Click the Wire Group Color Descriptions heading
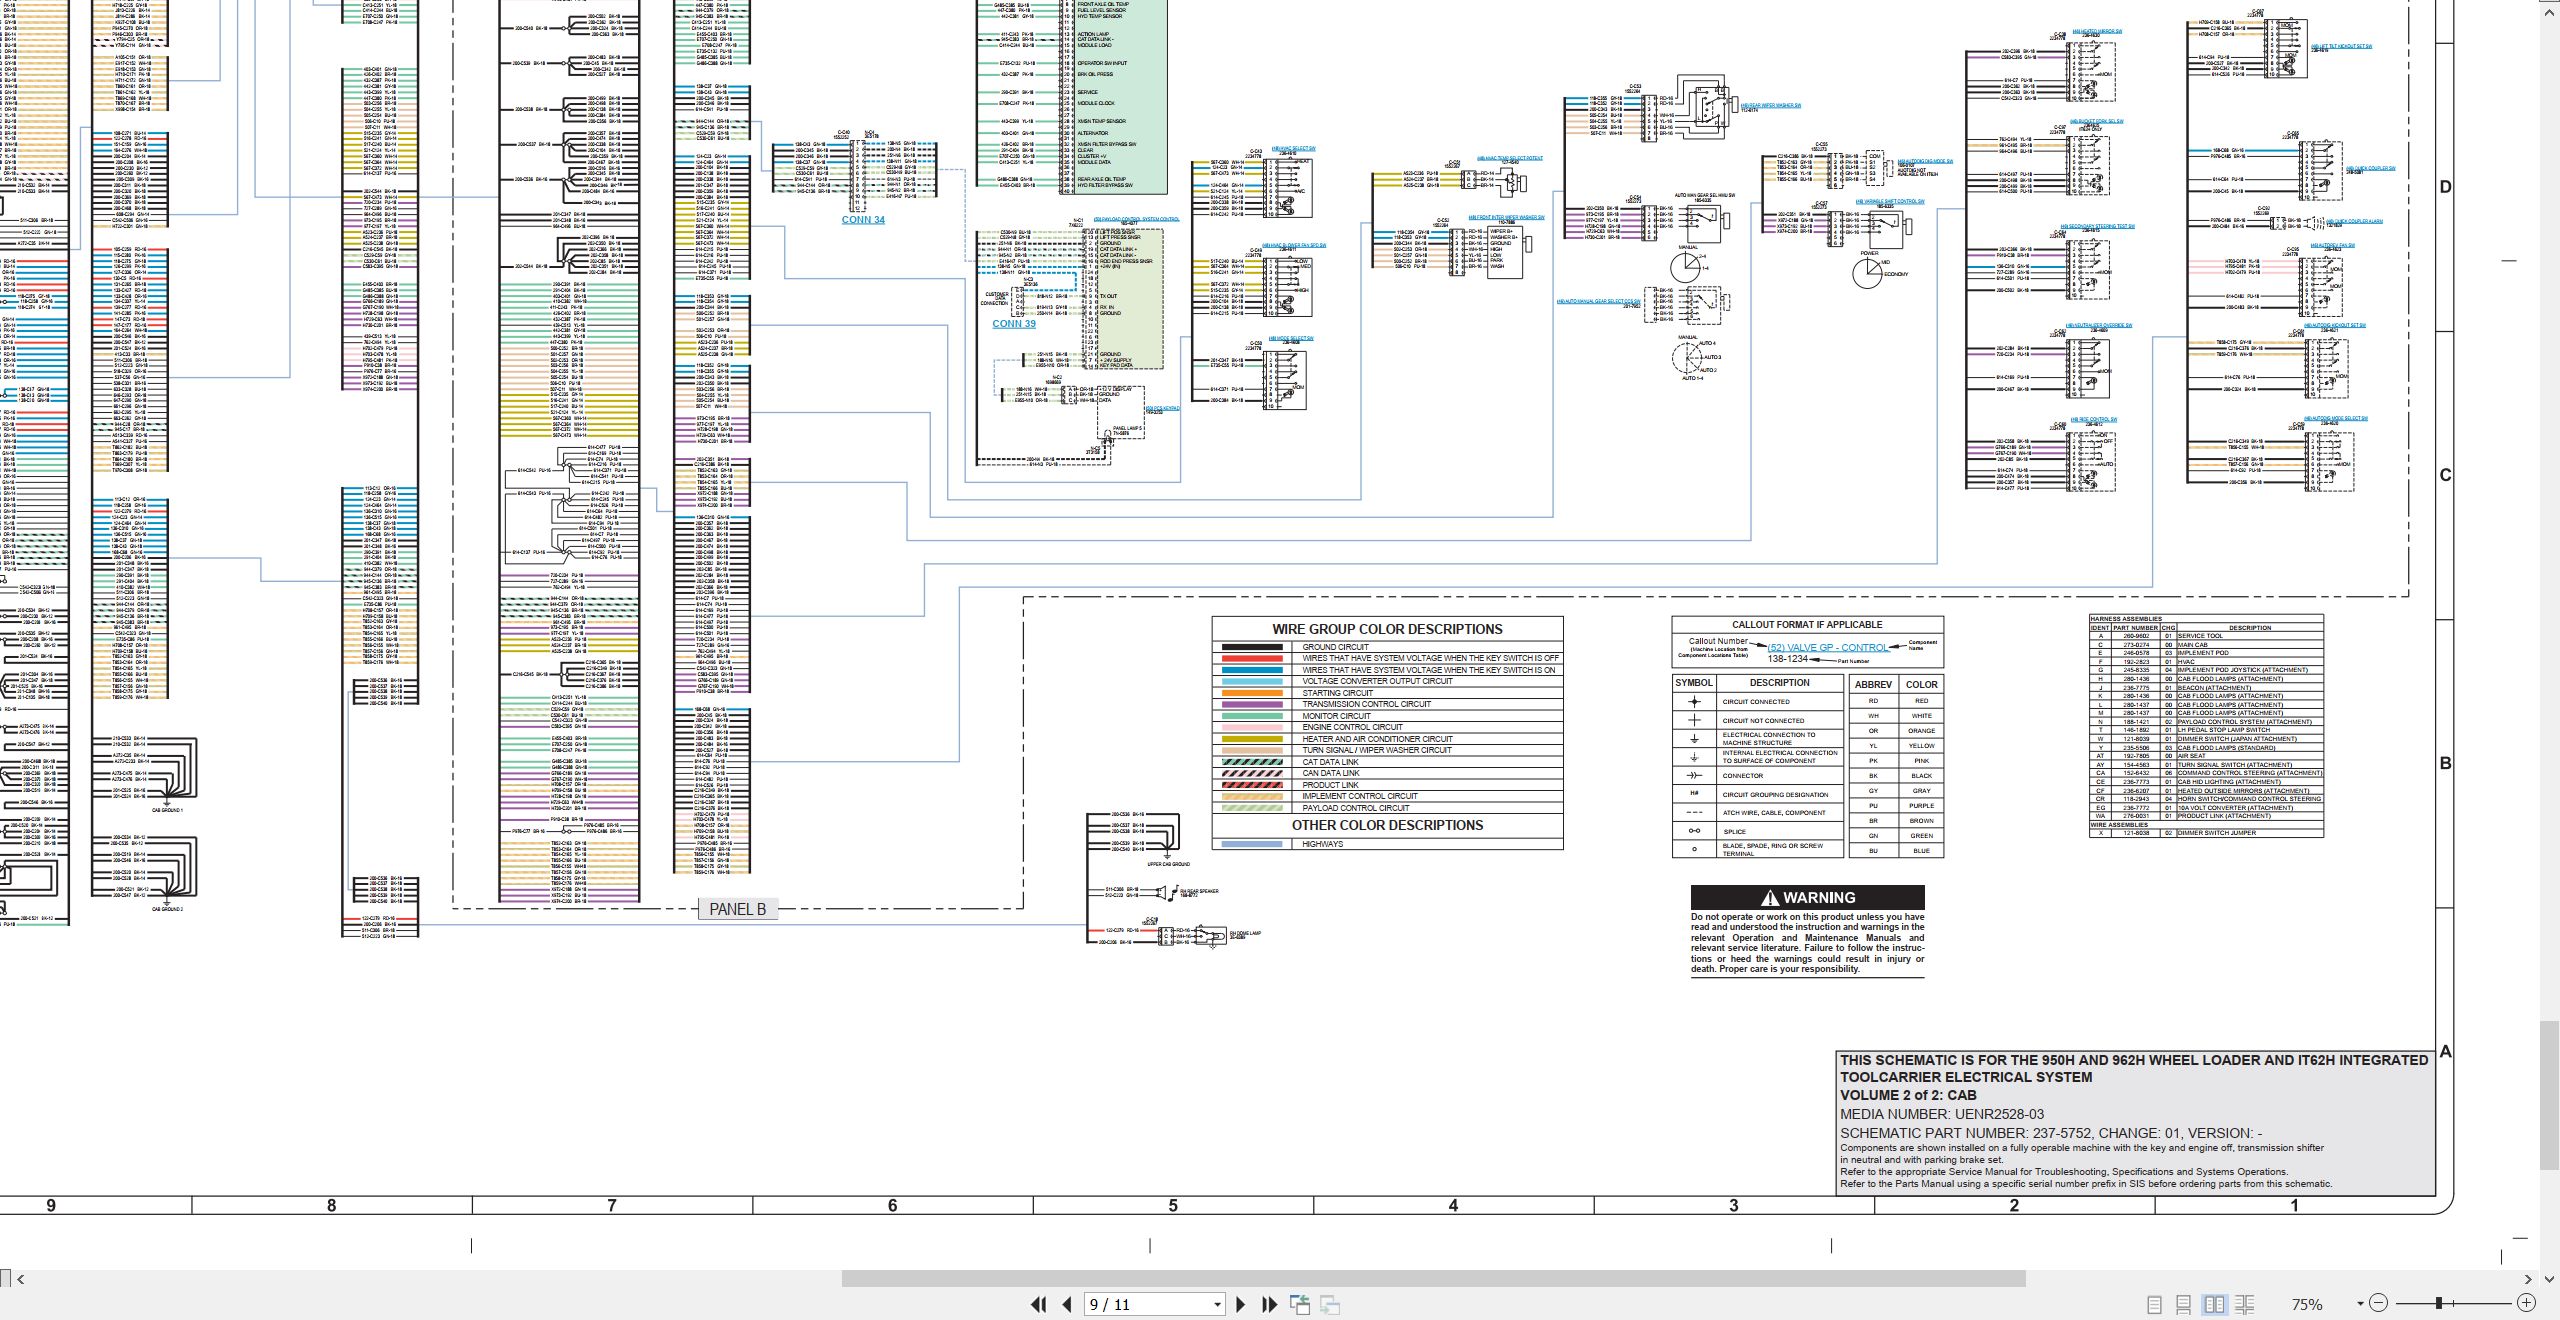Viewport: 2560px width, 1320px height. (x=1387, y=630)
